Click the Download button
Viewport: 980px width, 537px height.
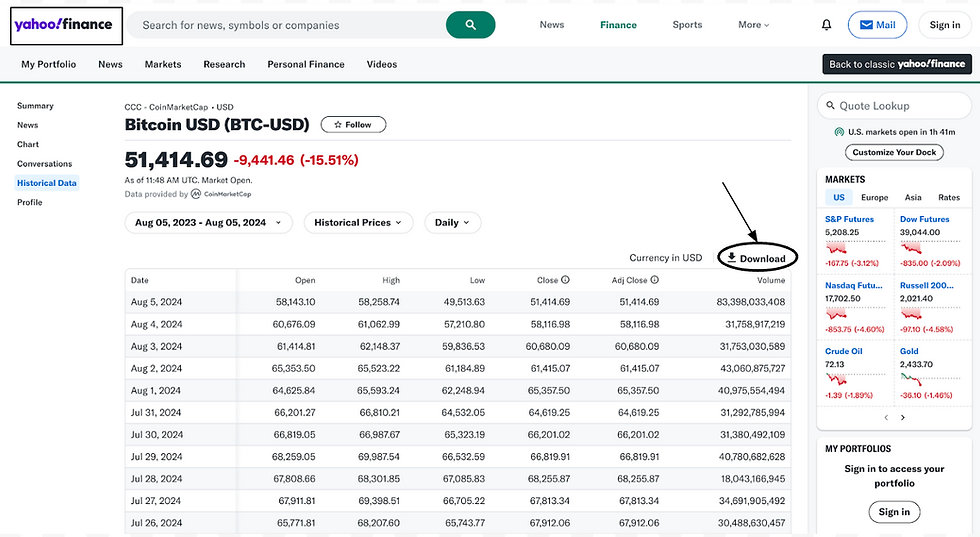click(x=756, y=258)
